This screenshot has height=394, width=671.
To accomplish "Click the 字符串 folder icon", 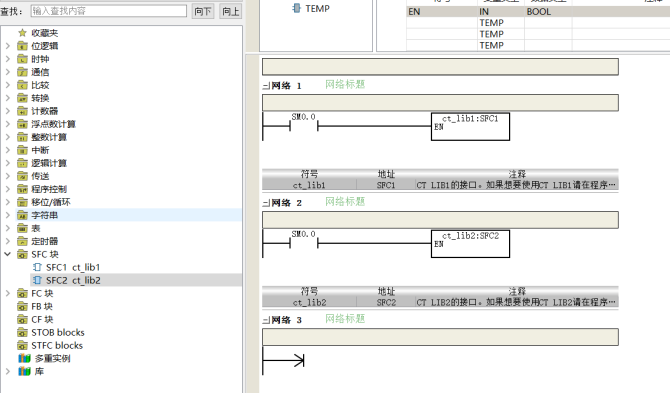I will pos(22,215).
